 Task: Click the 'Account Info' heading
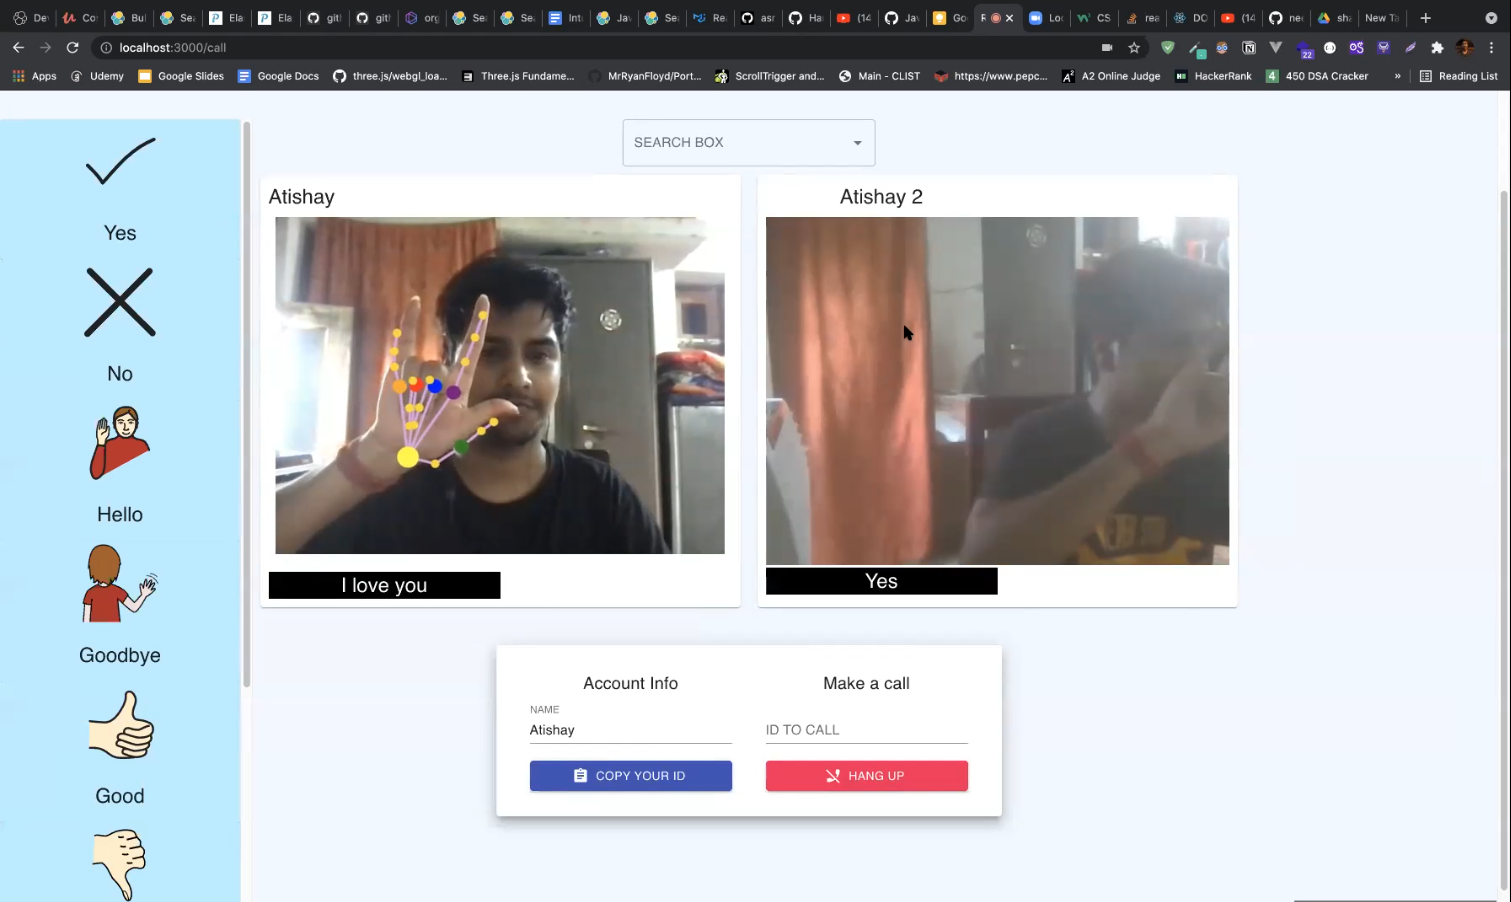(x=630, y=683)
